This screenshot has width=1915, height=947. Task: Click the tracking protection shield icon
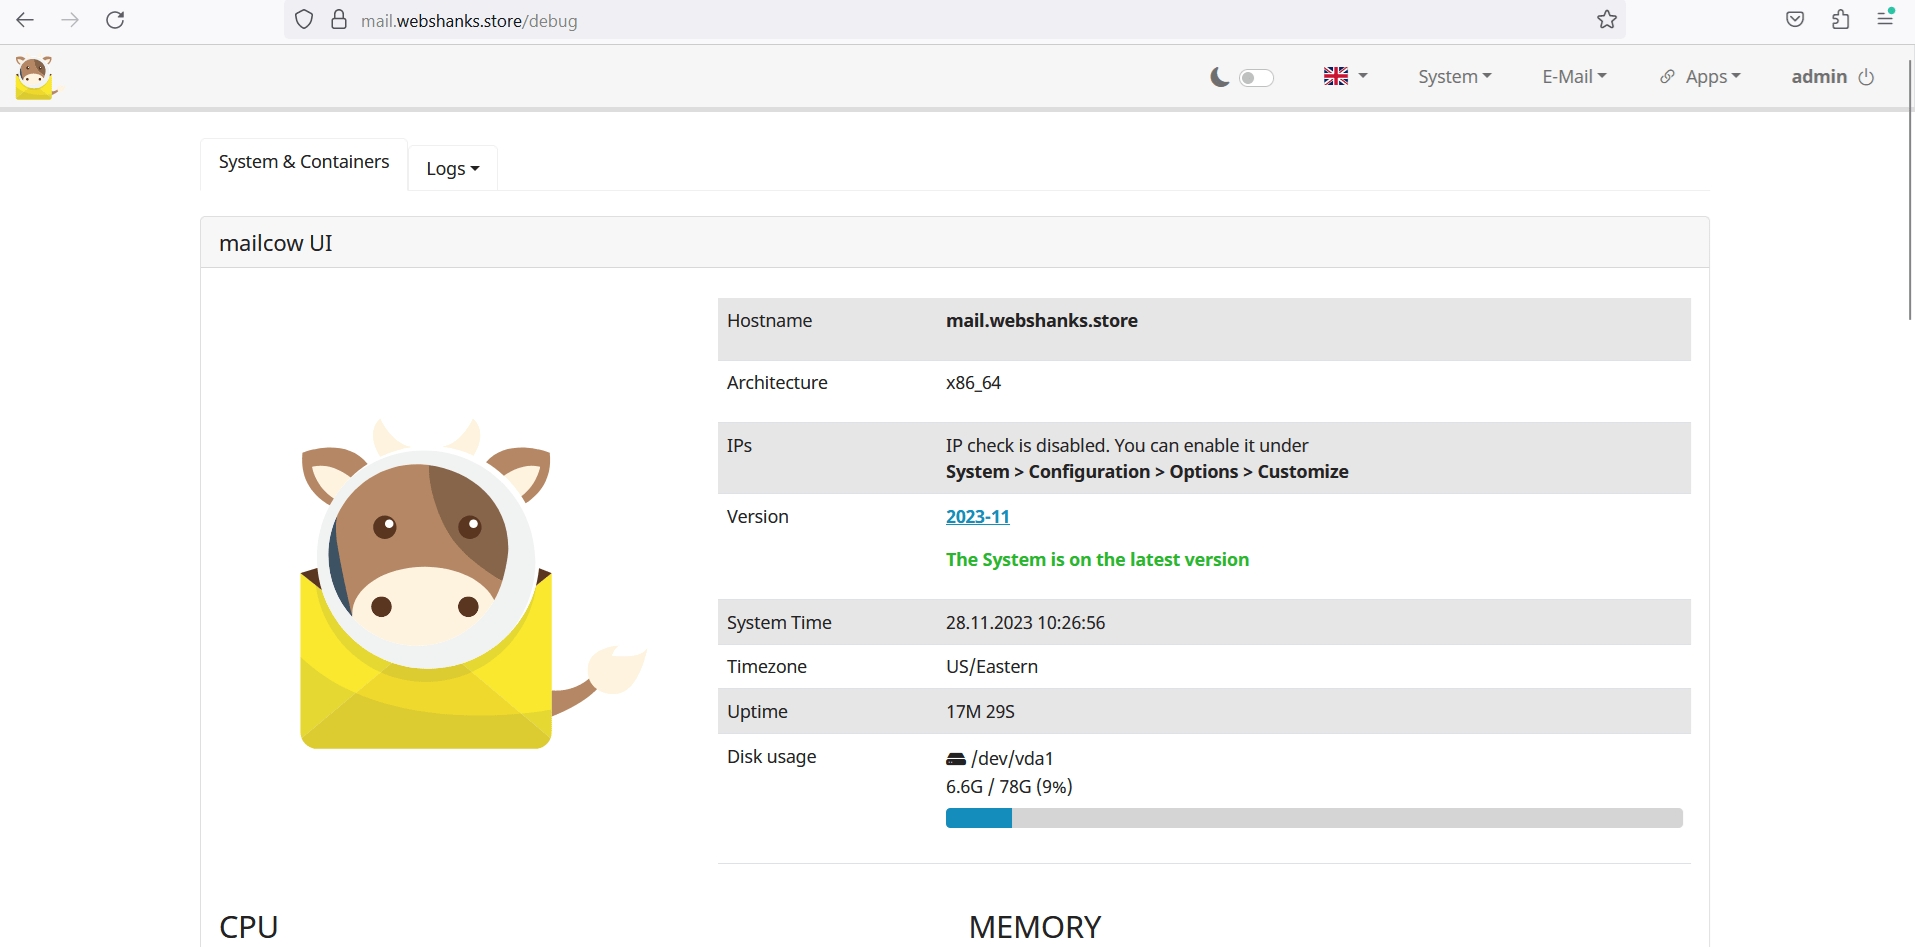[305, 20]
